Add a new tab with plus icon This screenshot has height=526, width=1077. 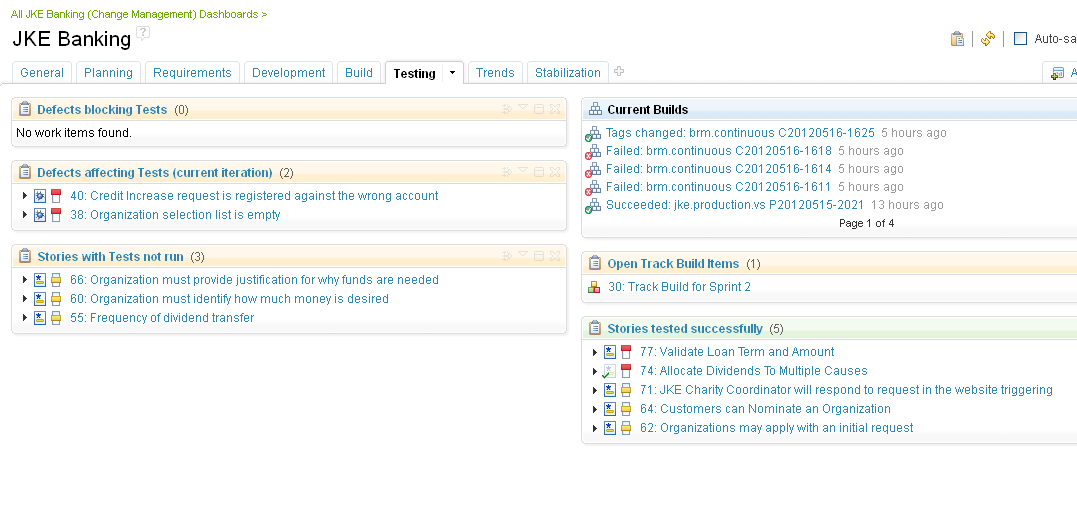[x=619, y=71]
